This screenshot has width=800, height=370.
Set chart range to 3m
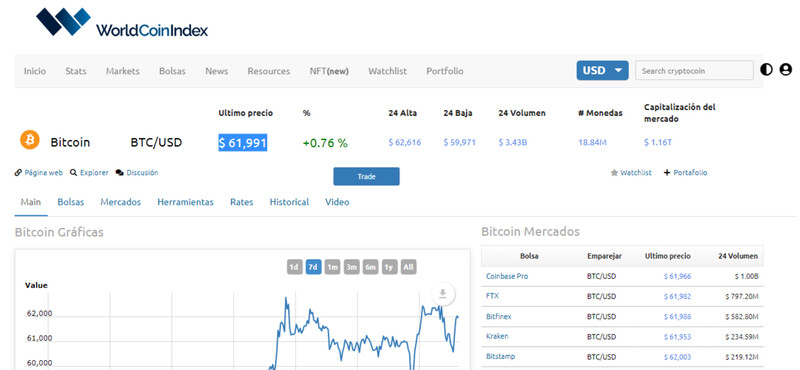351,267
